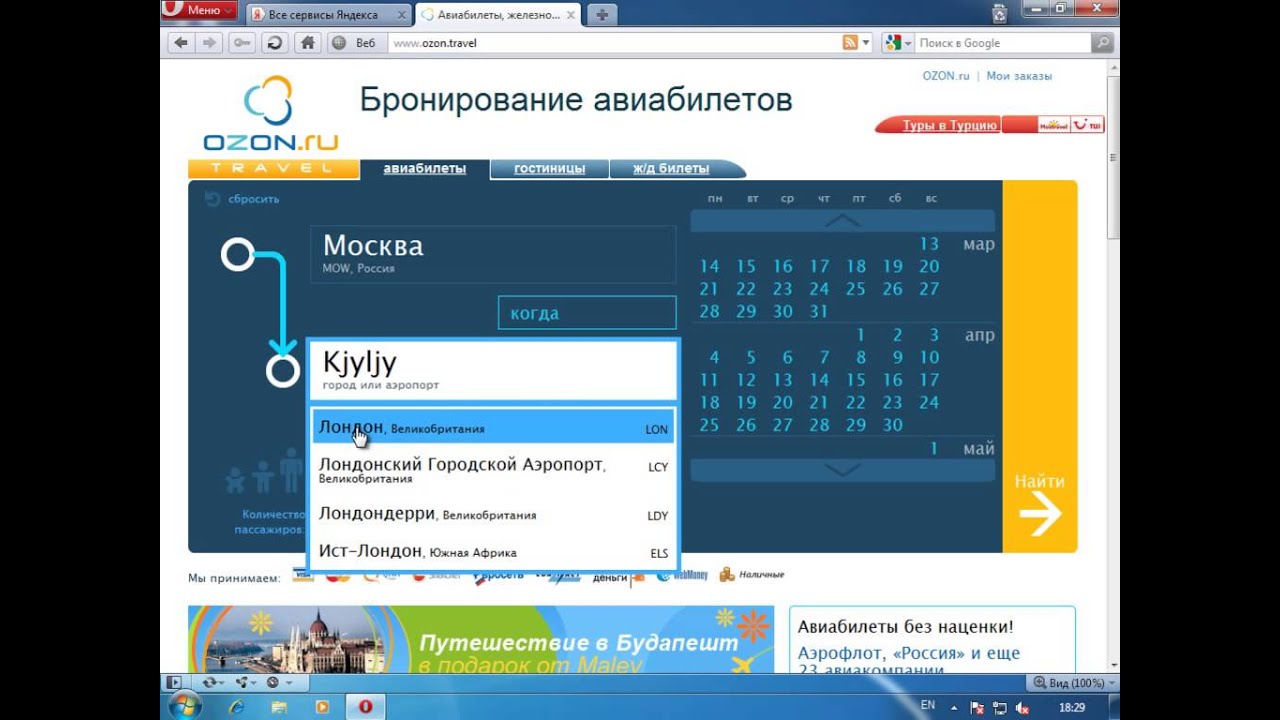Pick April 30 in the calendar

pos(893,425)
